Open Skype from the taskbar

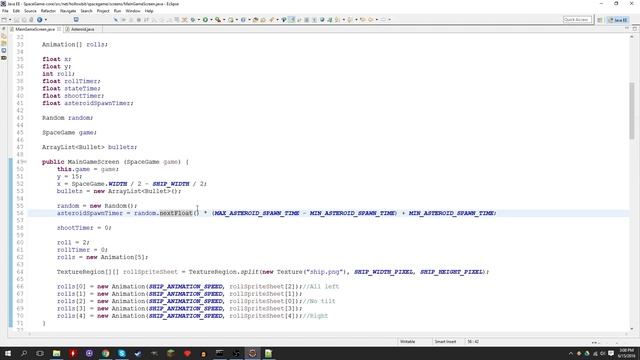click(x=122, y=353)
